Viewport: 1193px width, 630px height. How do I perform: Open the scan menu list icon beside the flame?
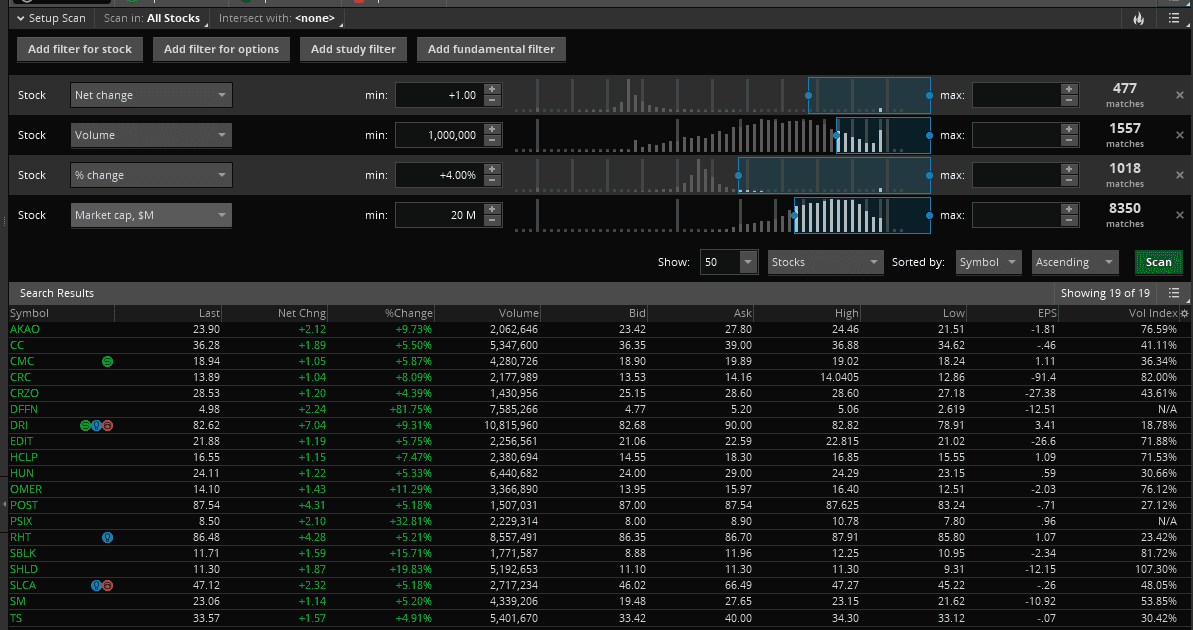click(x=1173, y=18)
